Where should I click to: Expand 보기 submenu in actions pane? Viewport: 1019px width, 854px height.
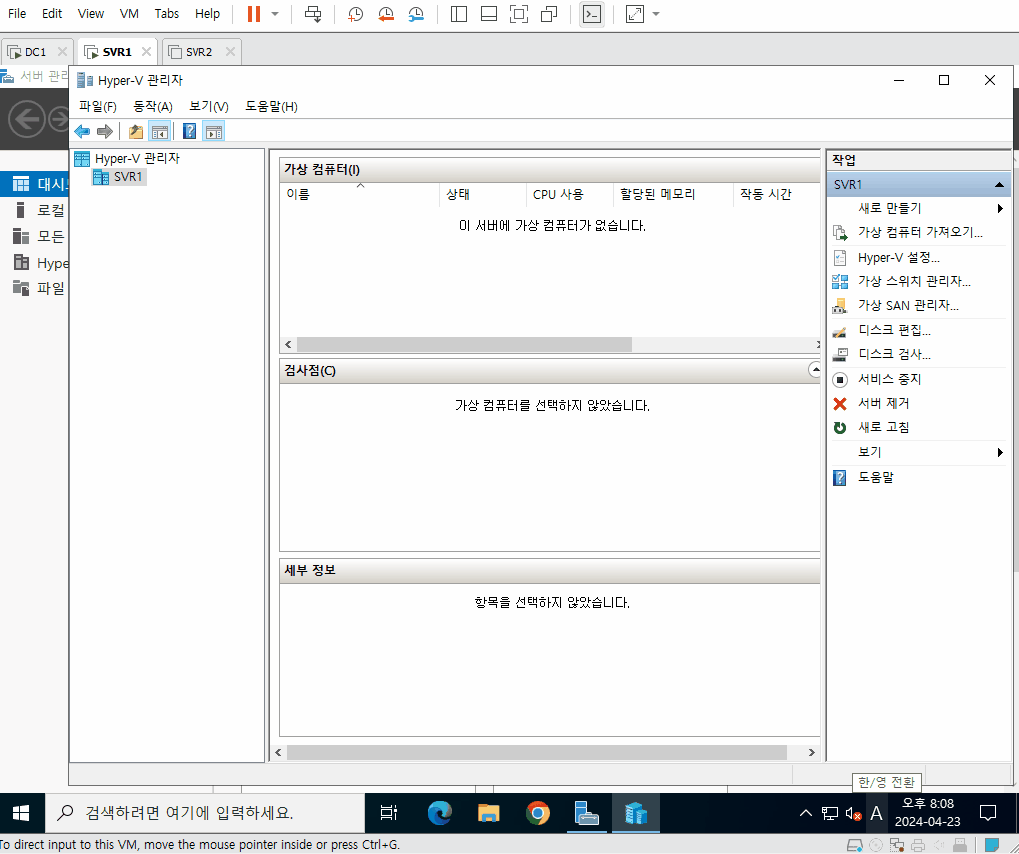[x=1000, y=452]
